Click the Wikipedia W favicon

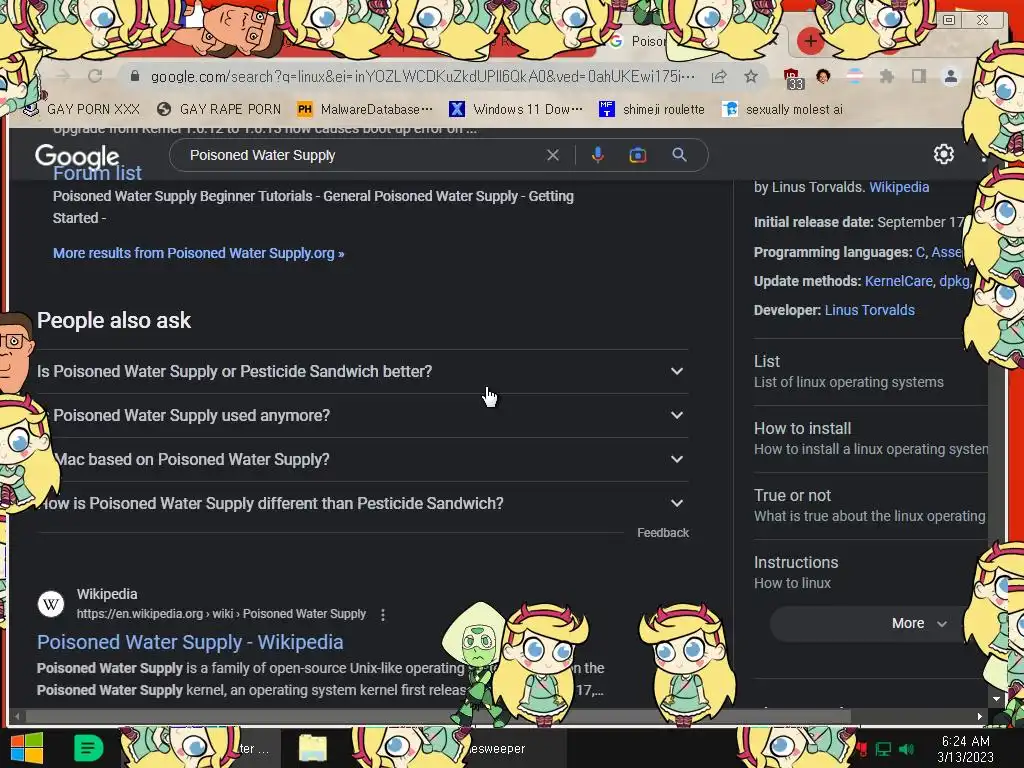[51, 604]
